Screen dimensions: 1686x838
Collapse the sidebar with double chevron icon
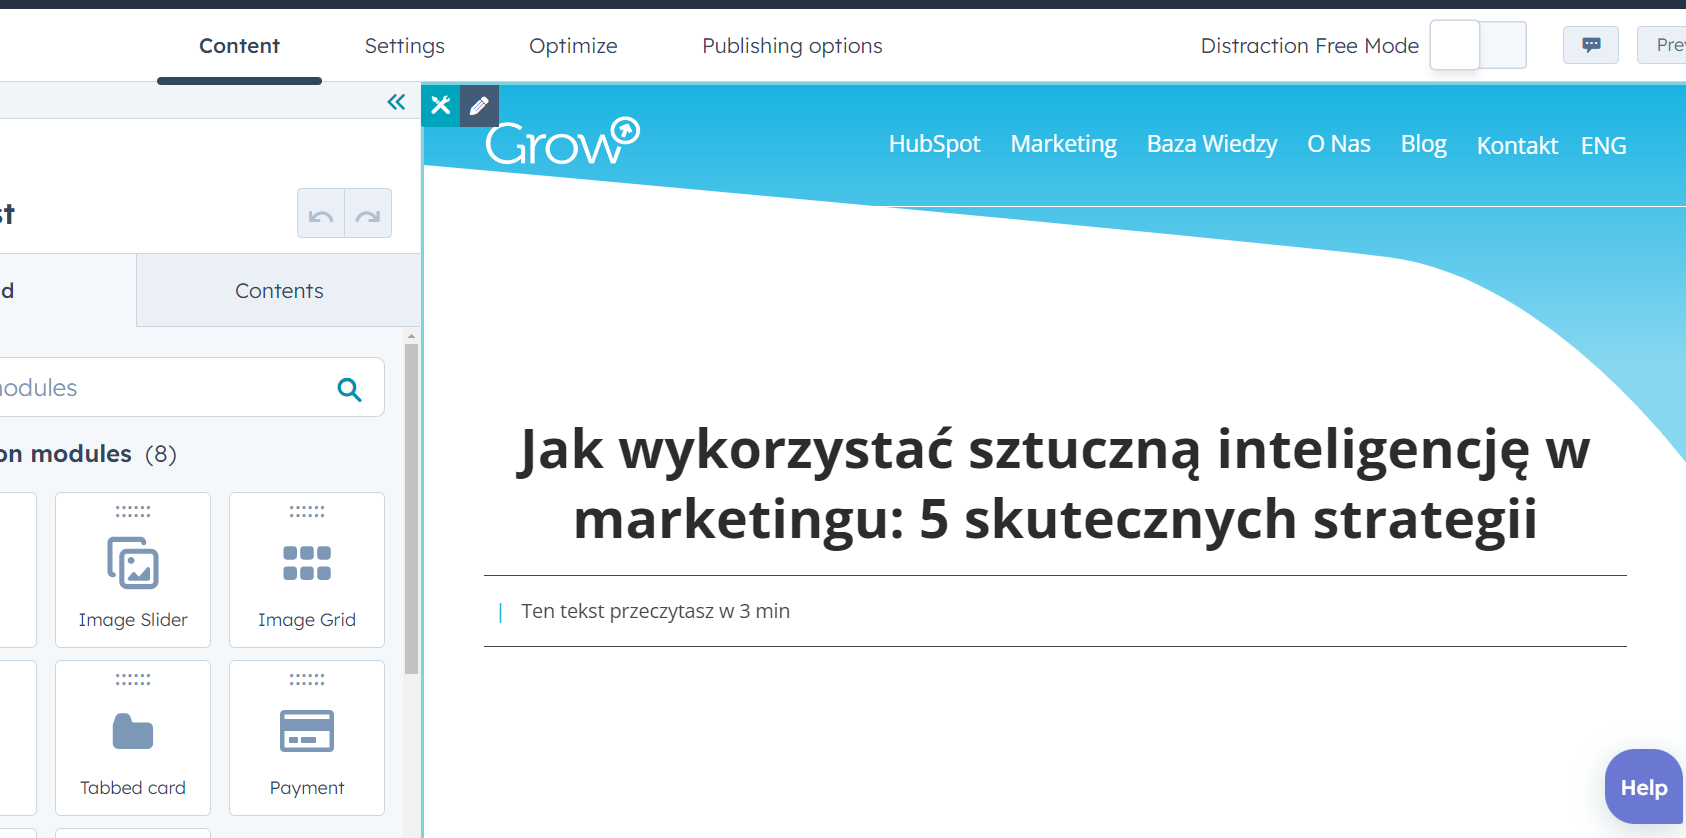pos(397,102)
